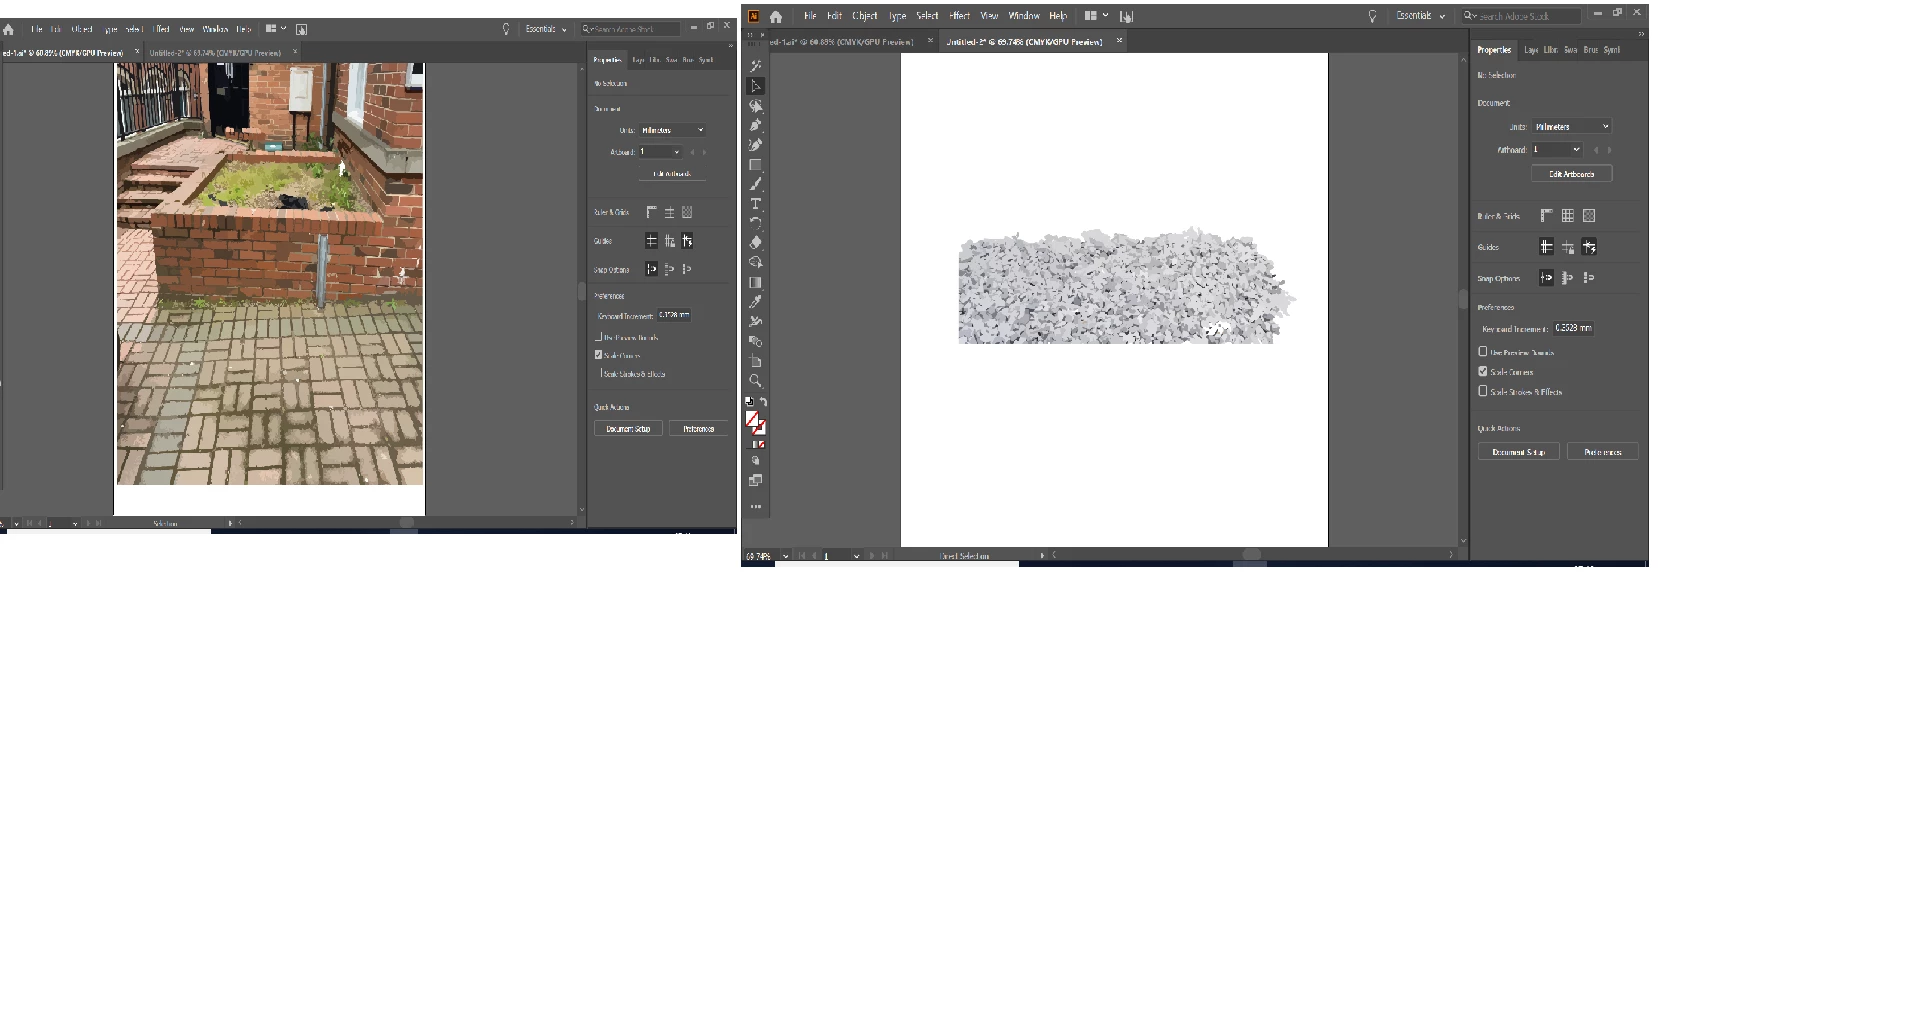Select the Direct Selection tool in right window
Screen dimensions: 1920x1031
(x=756, y=86)
